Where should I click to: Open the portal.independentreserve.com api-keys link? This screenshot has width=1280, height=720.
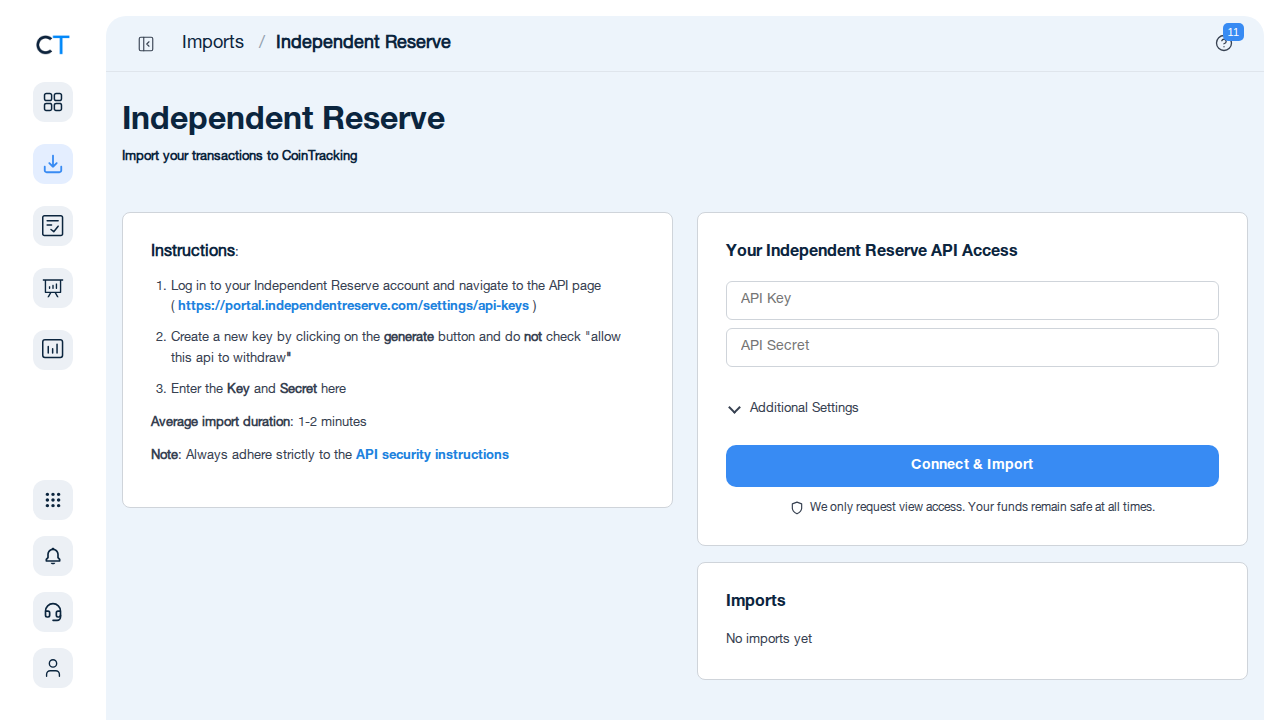[x=354, y=306]
